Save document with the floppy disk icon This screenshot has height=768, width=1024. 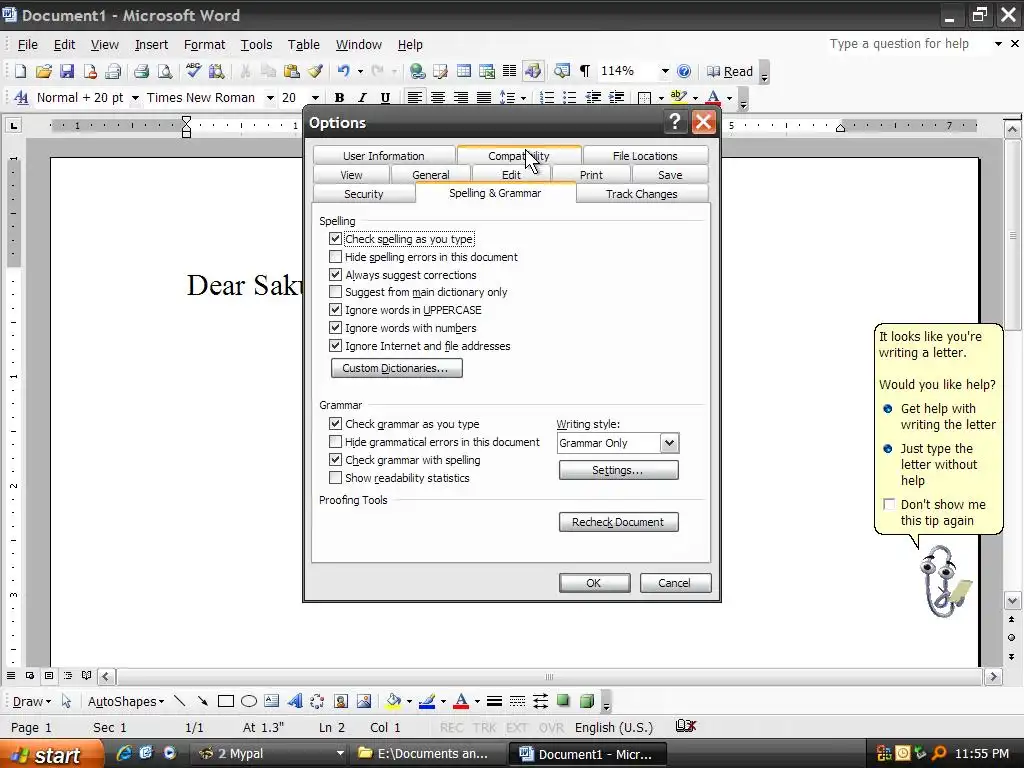(x=67, y=71)
